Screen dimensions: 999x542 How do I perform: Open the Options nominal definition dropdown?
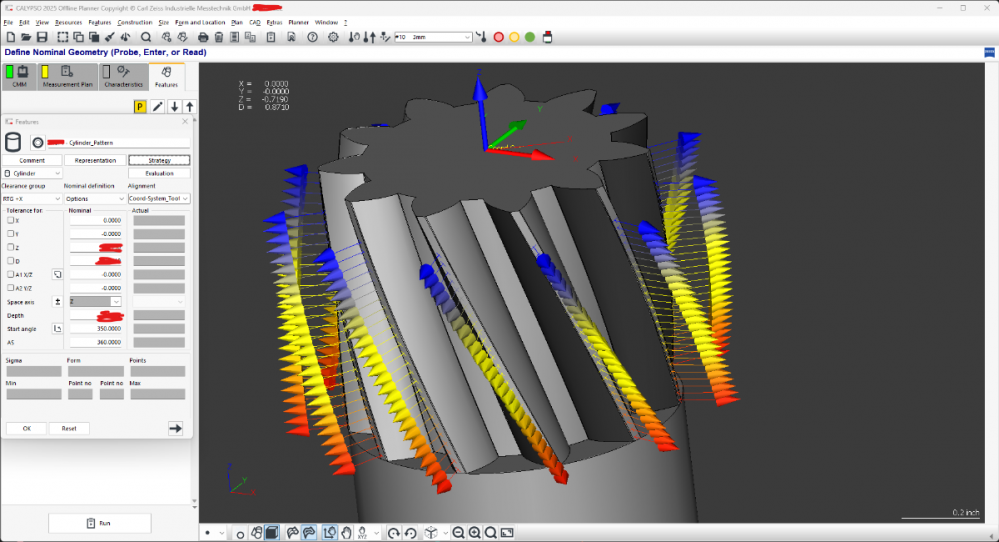coord(95,199)
